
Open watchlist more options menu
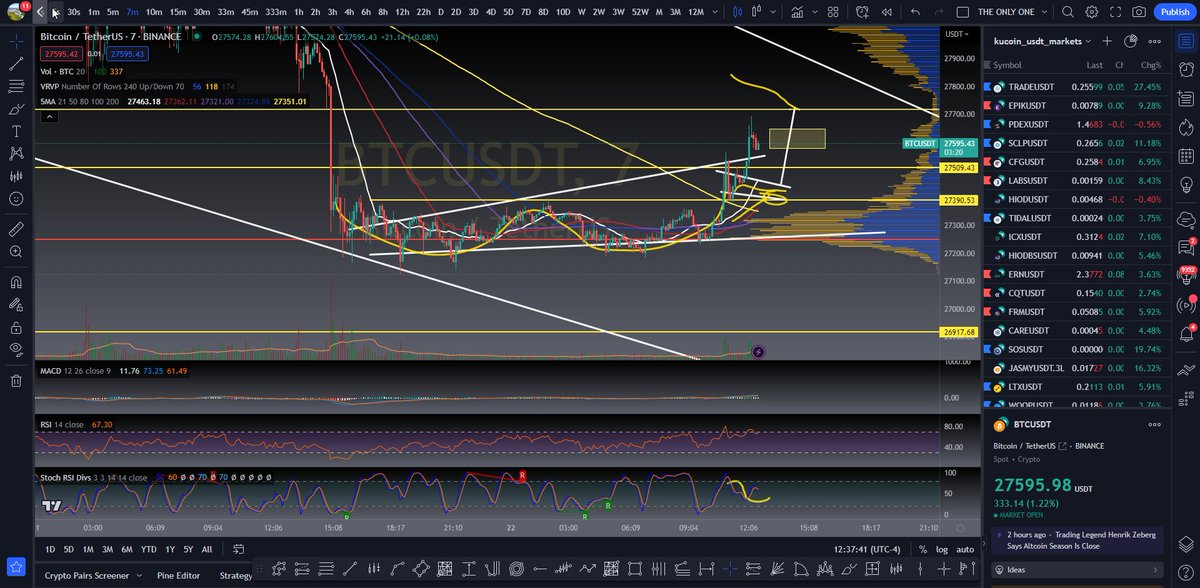1155,41
